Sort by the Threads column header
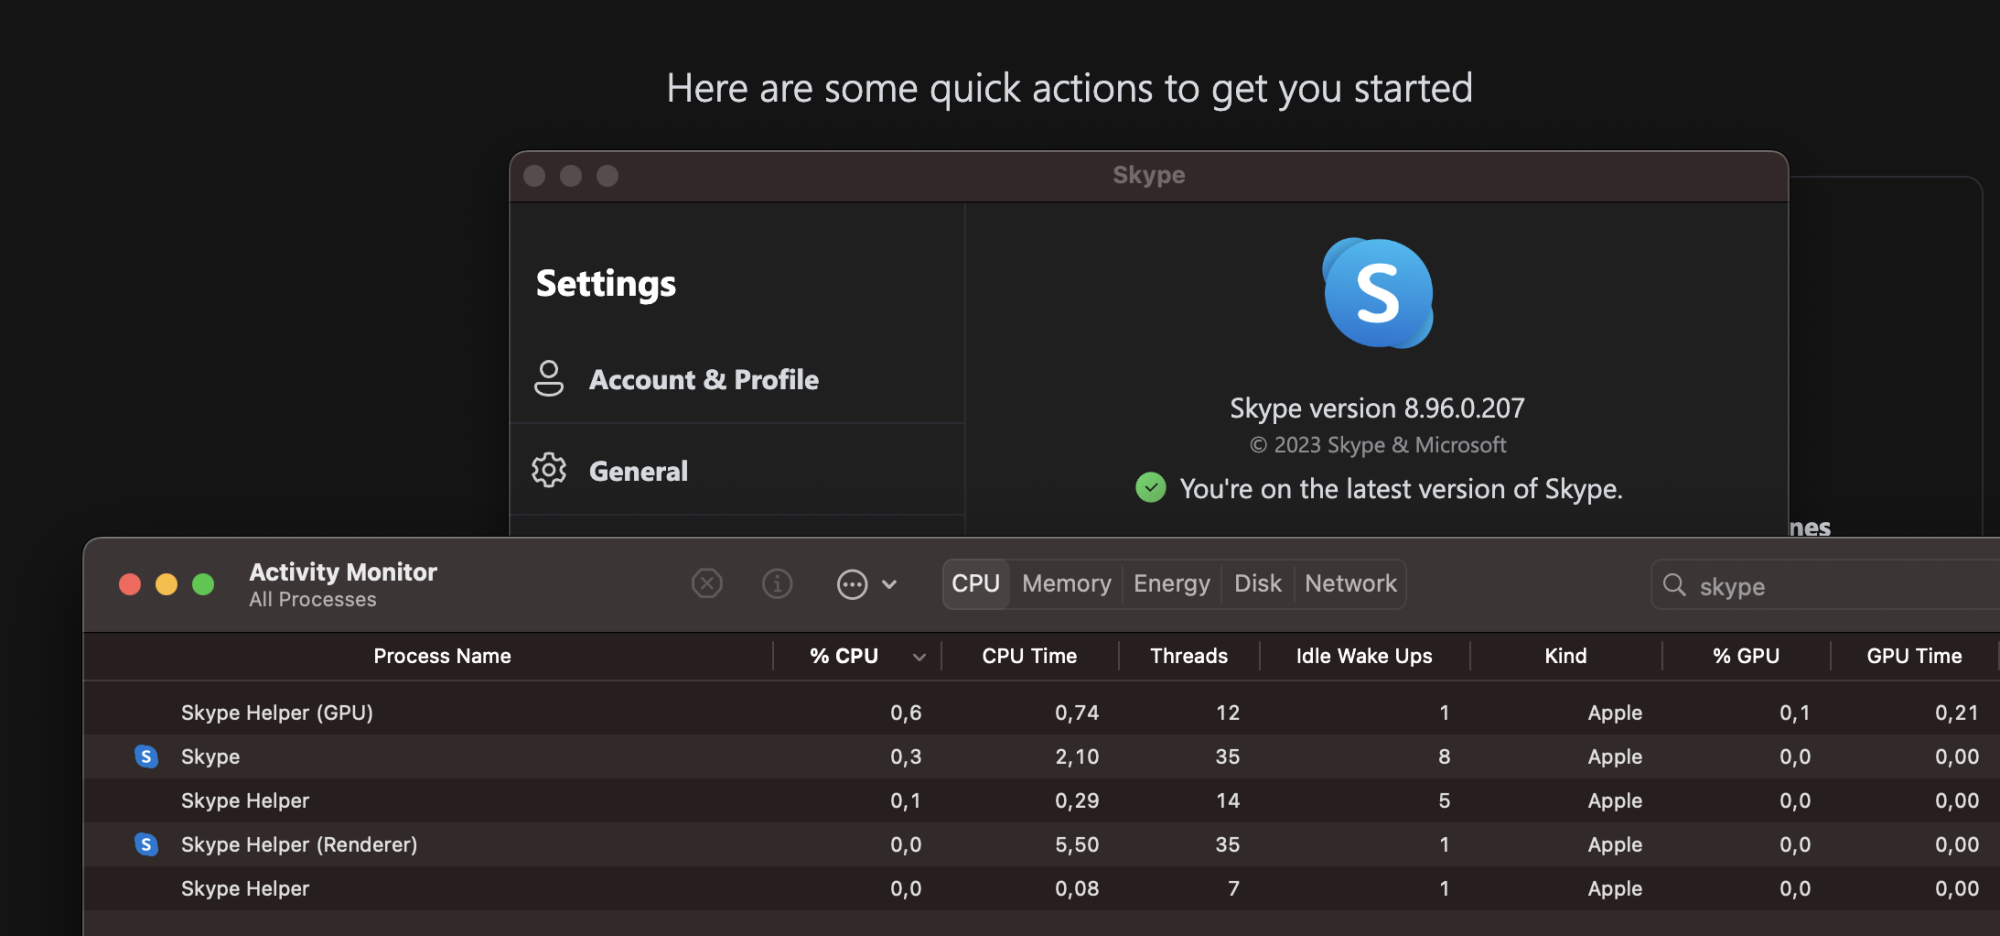The width and height of the screenshot is (2000, 936). (x=1189, y=656)
